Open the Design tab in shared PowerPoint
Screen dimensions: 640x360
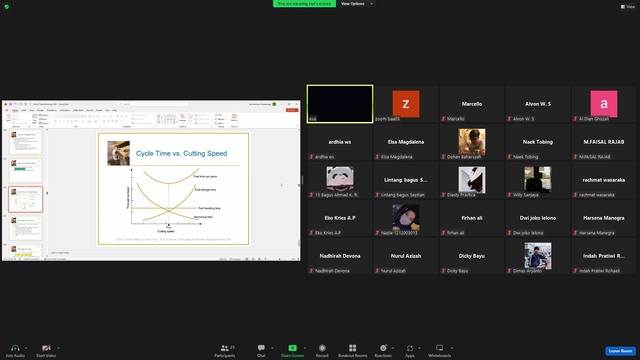[x=40, y=110]
